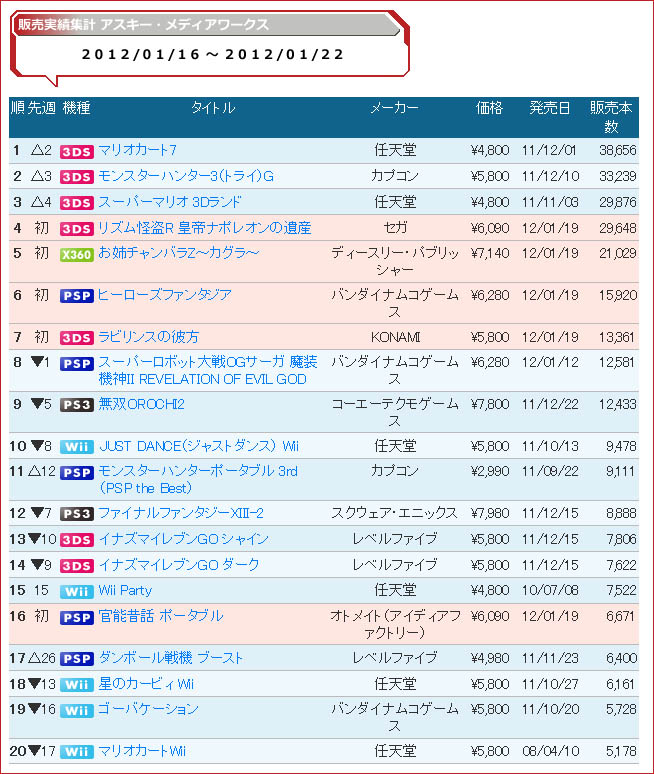Open ヒーローズファンタジア title link

tap(165, 295)
